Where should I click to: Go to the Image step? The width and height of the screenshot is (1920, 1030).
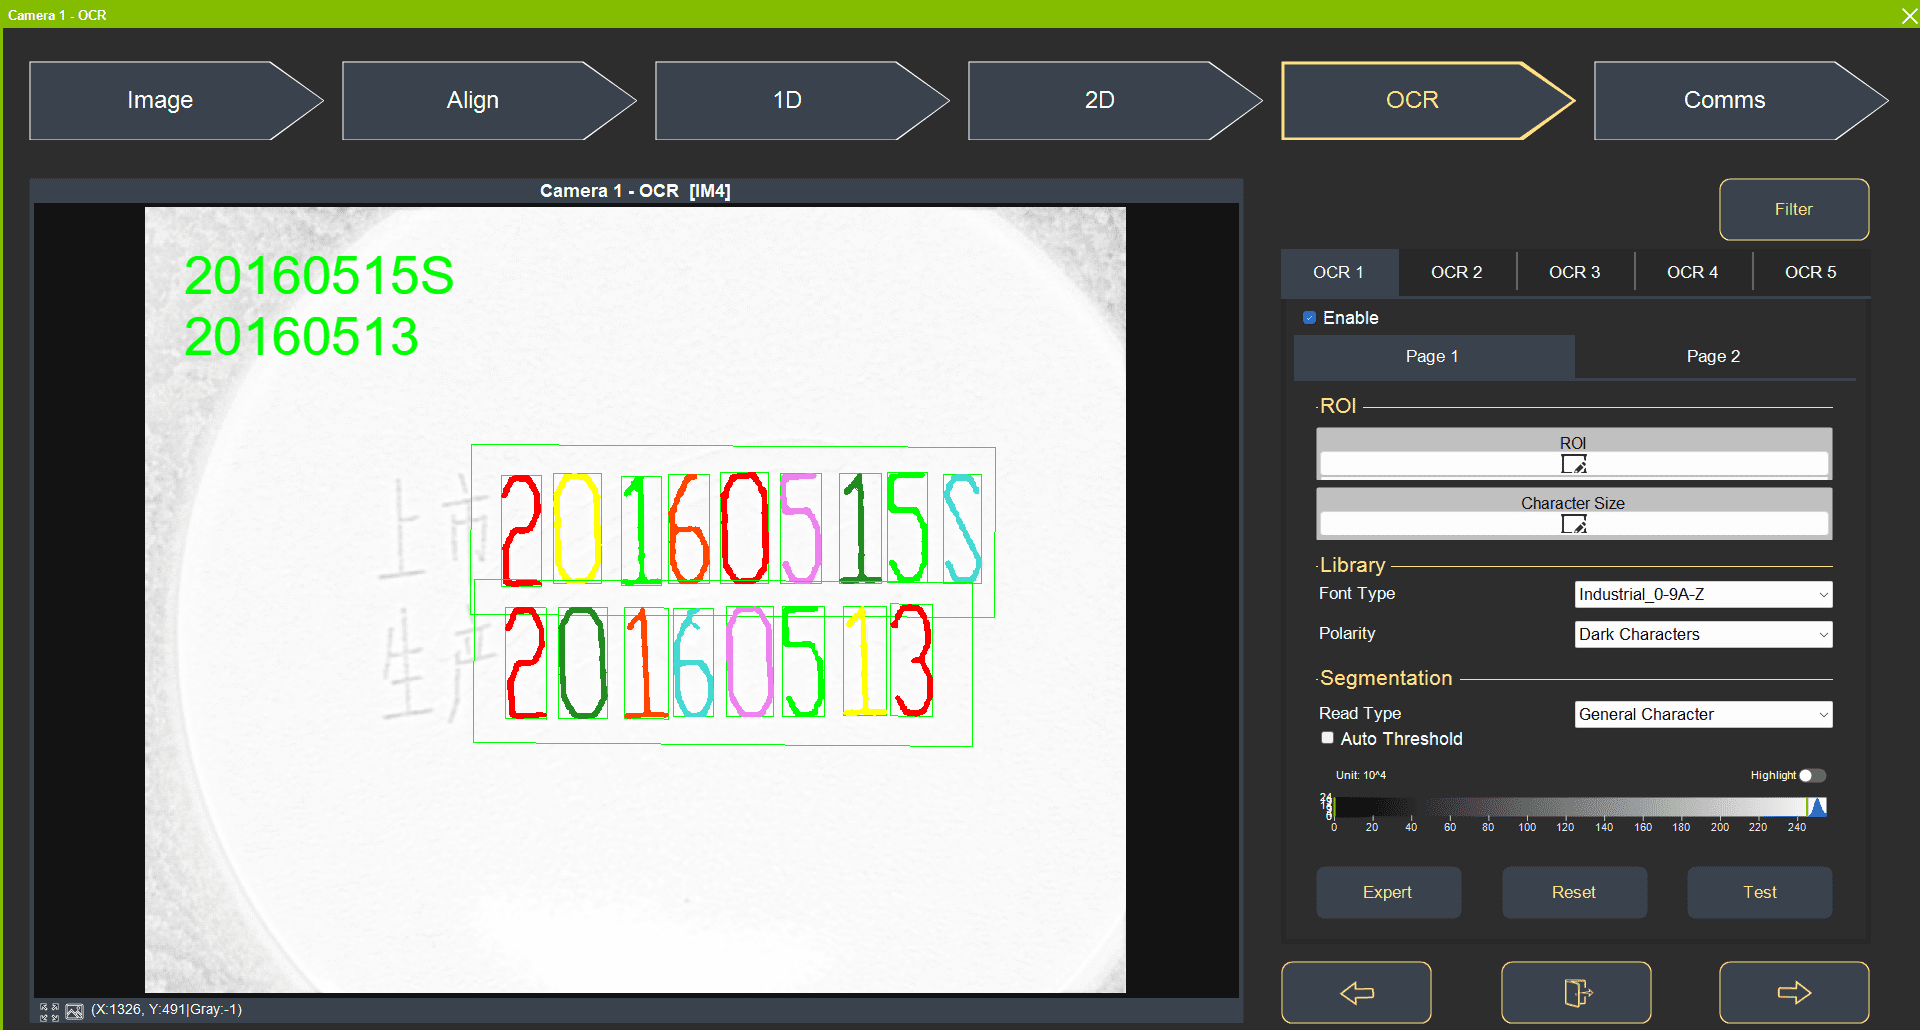coord(176,100)
